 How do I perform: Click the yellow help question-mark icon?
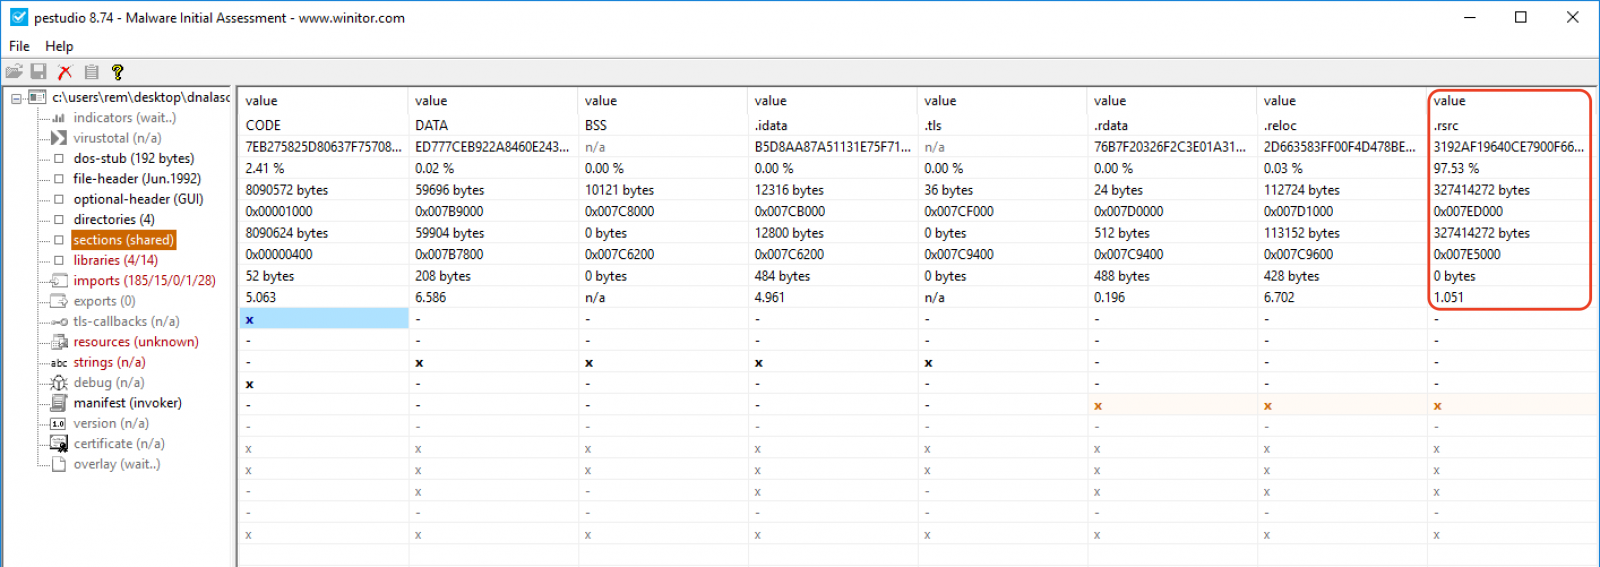(117, 72)
